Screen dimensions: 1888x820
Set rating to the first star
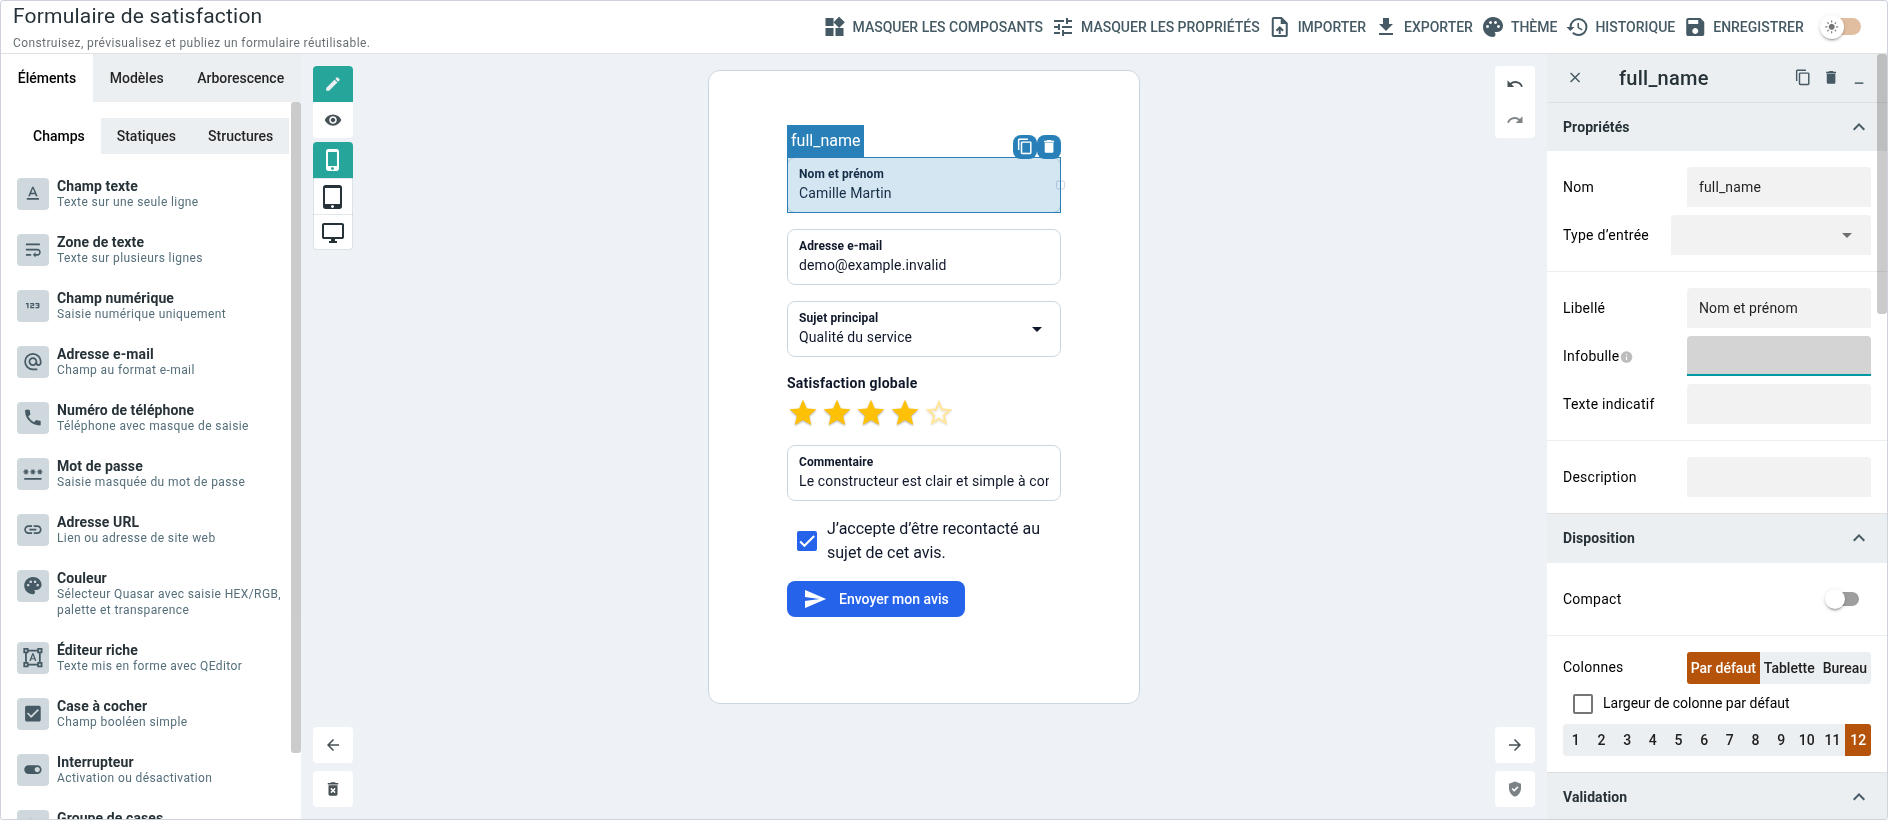803,413
